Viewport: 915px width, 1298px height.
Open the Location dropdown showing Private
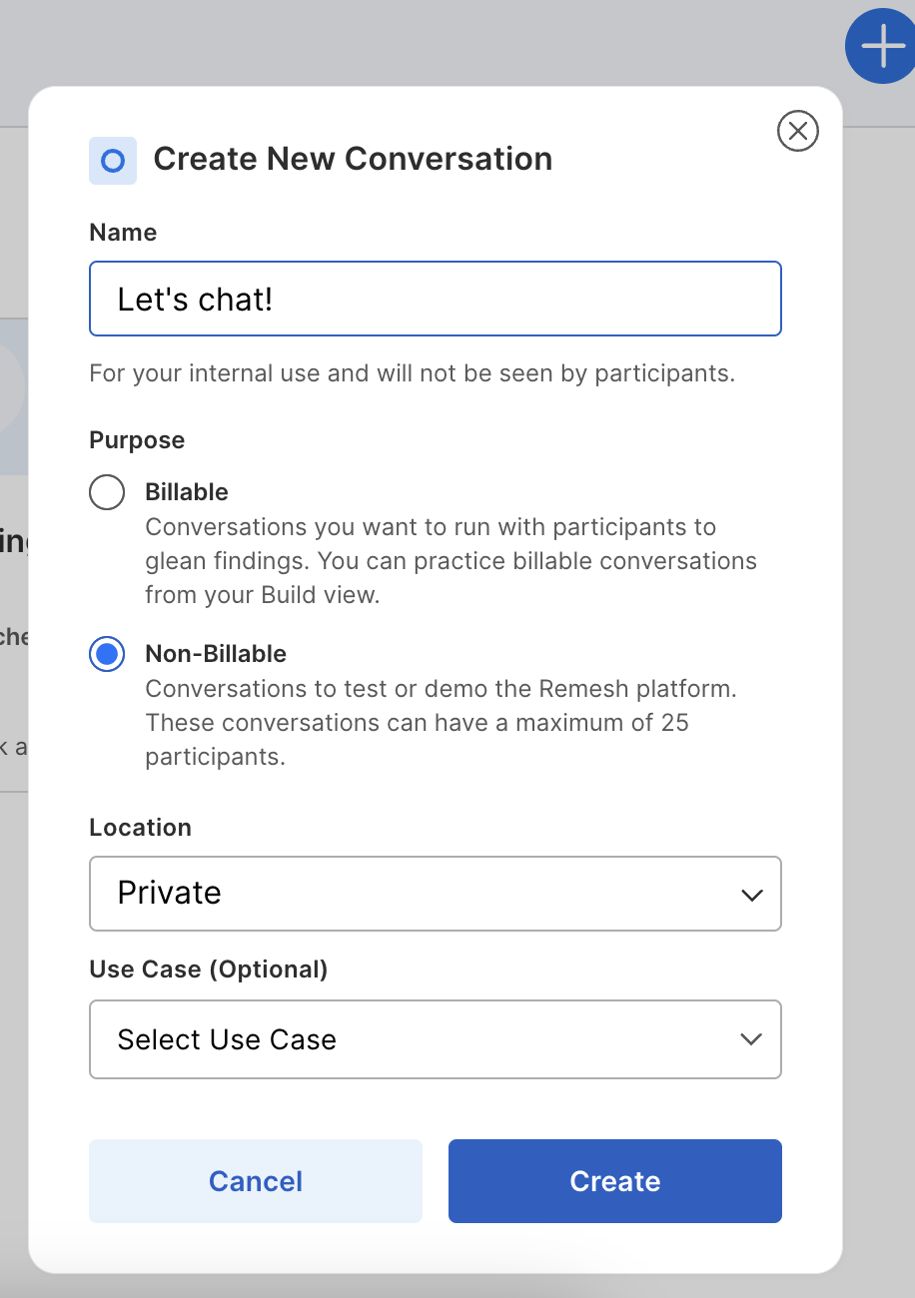435,893
